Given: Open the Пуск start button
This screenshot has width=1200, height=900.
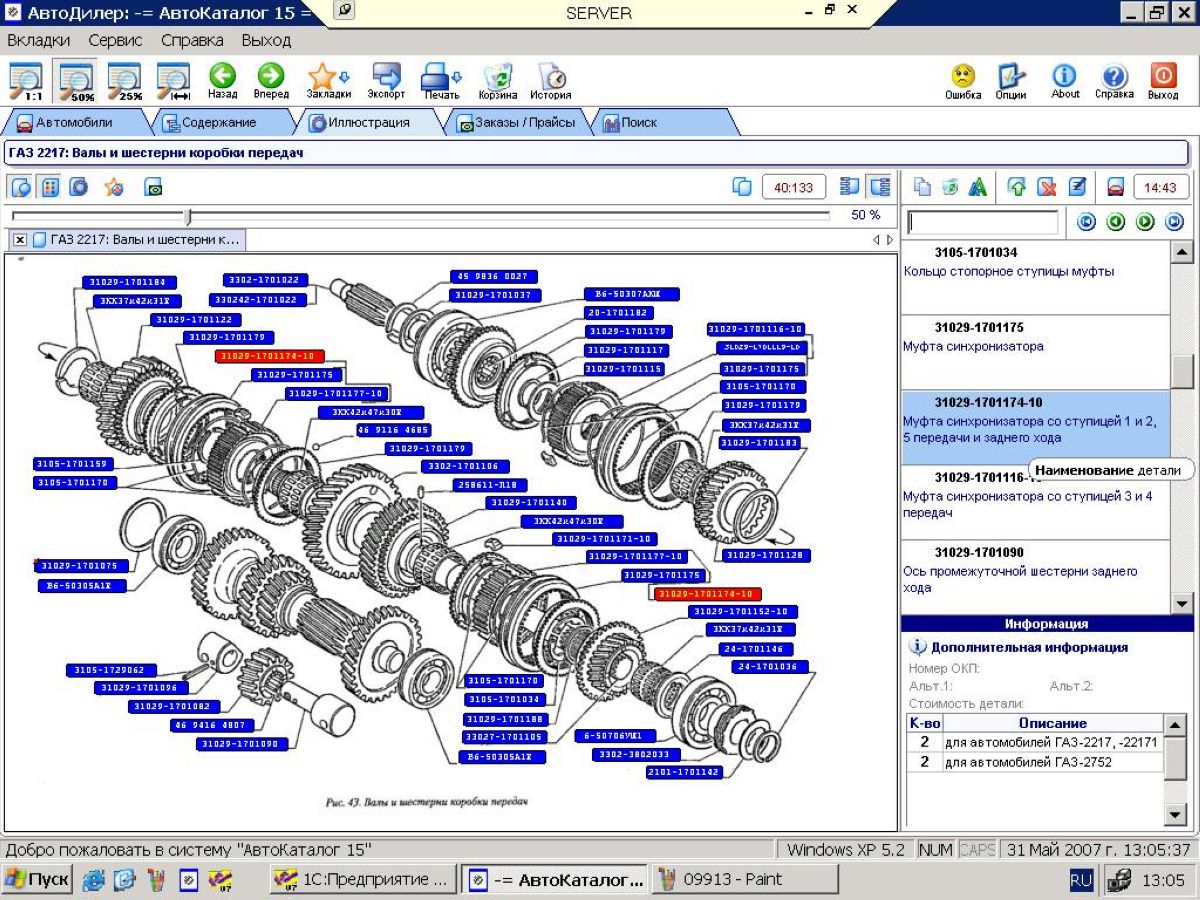Looking at the screenshot, I should pyautogui.click(x=37, y=880).
